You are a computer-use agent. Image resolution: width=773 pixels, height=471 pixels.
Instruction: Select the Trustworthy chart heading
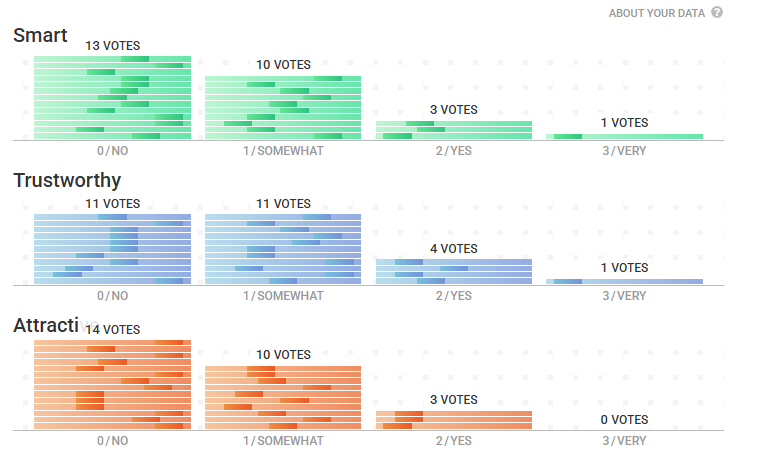67,180
